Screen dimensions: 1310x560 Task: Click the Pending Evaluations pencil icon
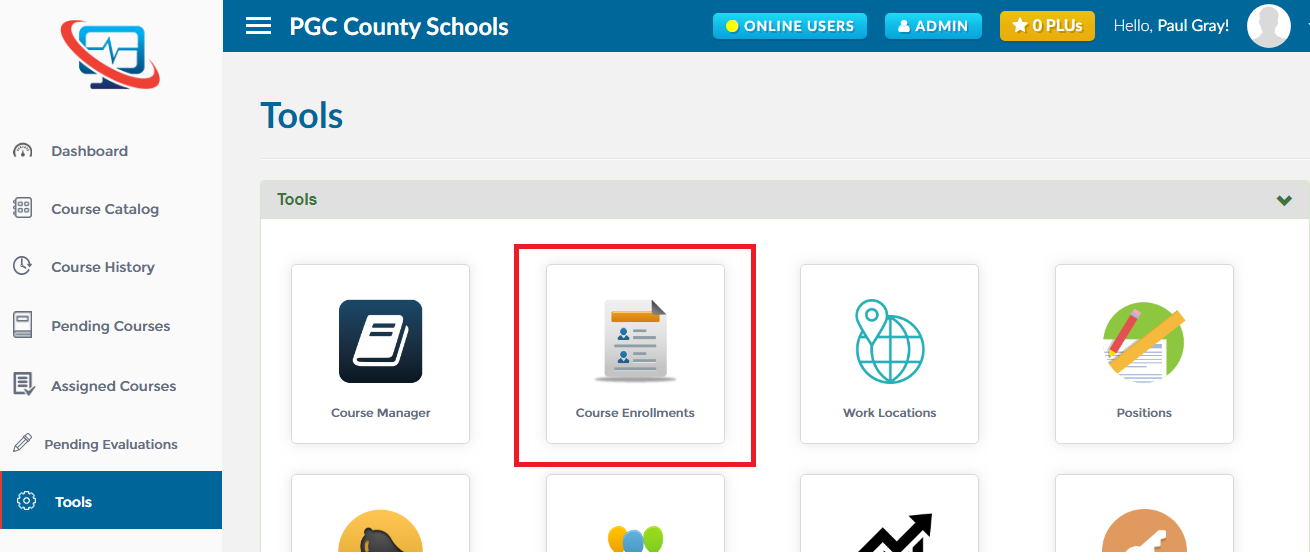click(x=22, y=443)
